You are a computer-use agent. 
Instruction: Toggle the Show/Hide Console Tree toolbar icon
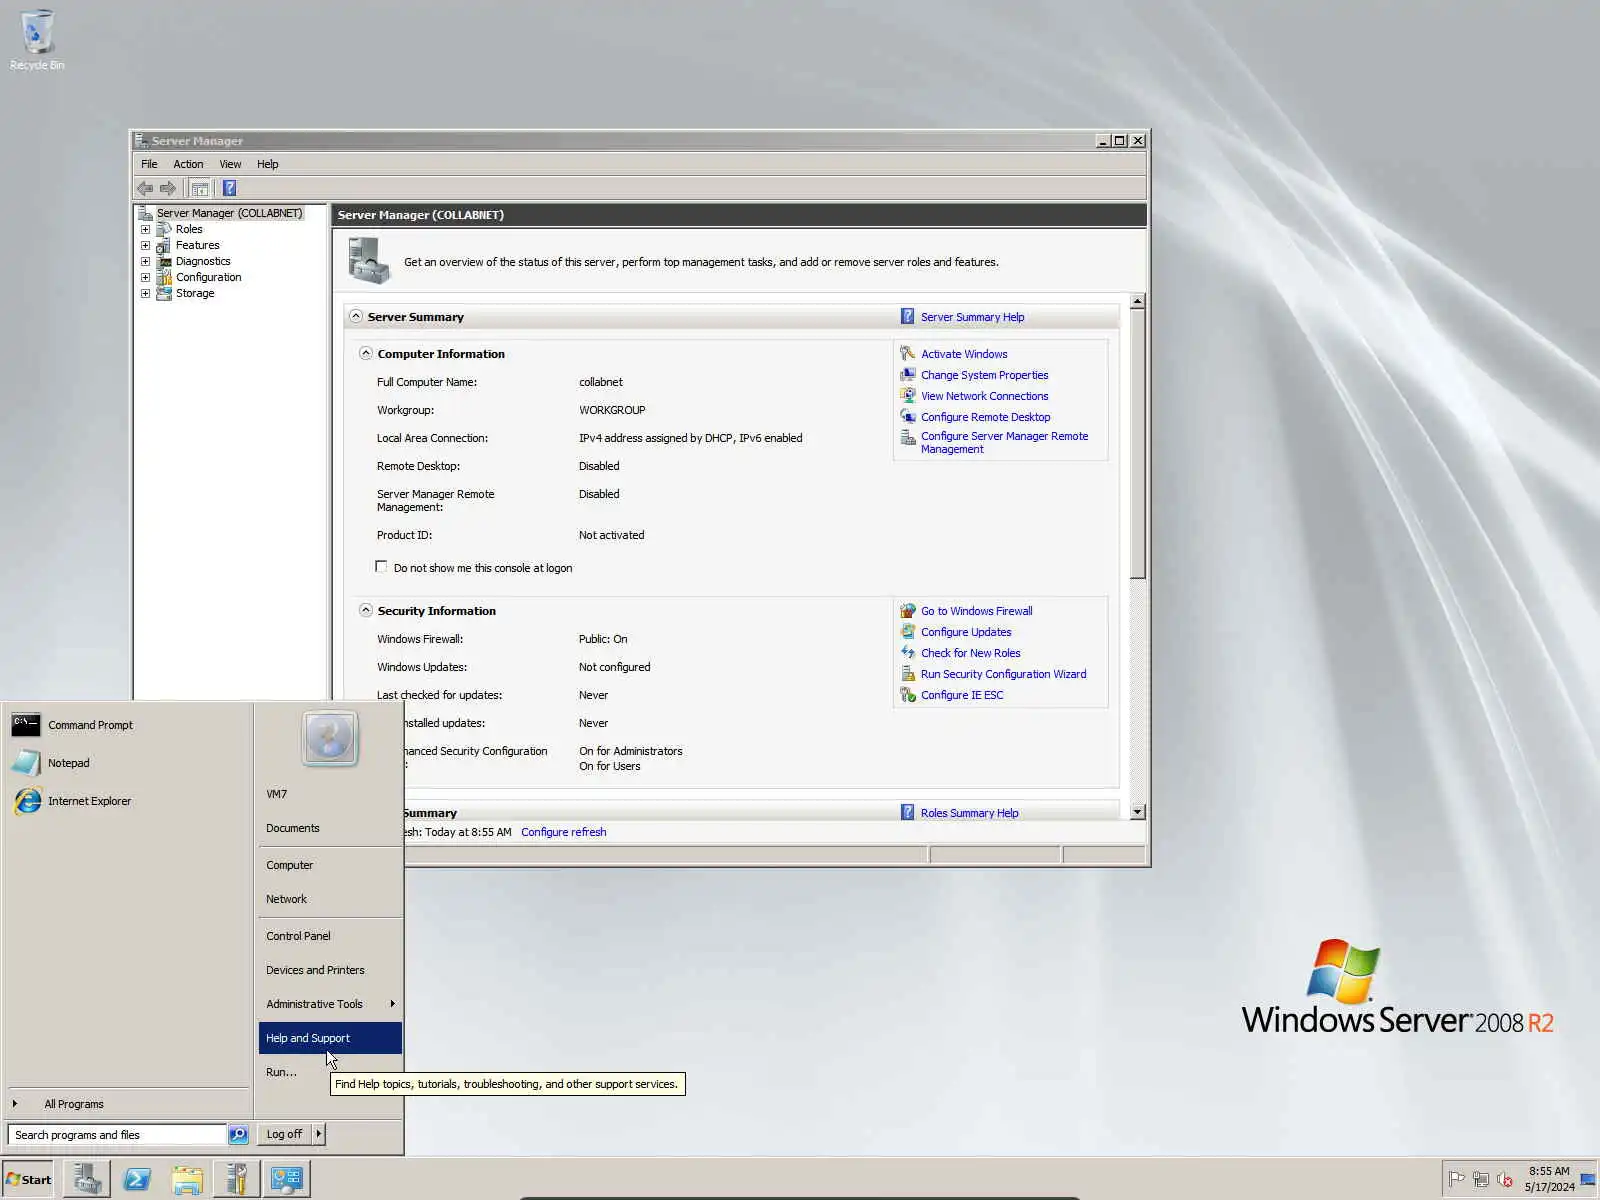click(x=200, y=188)
